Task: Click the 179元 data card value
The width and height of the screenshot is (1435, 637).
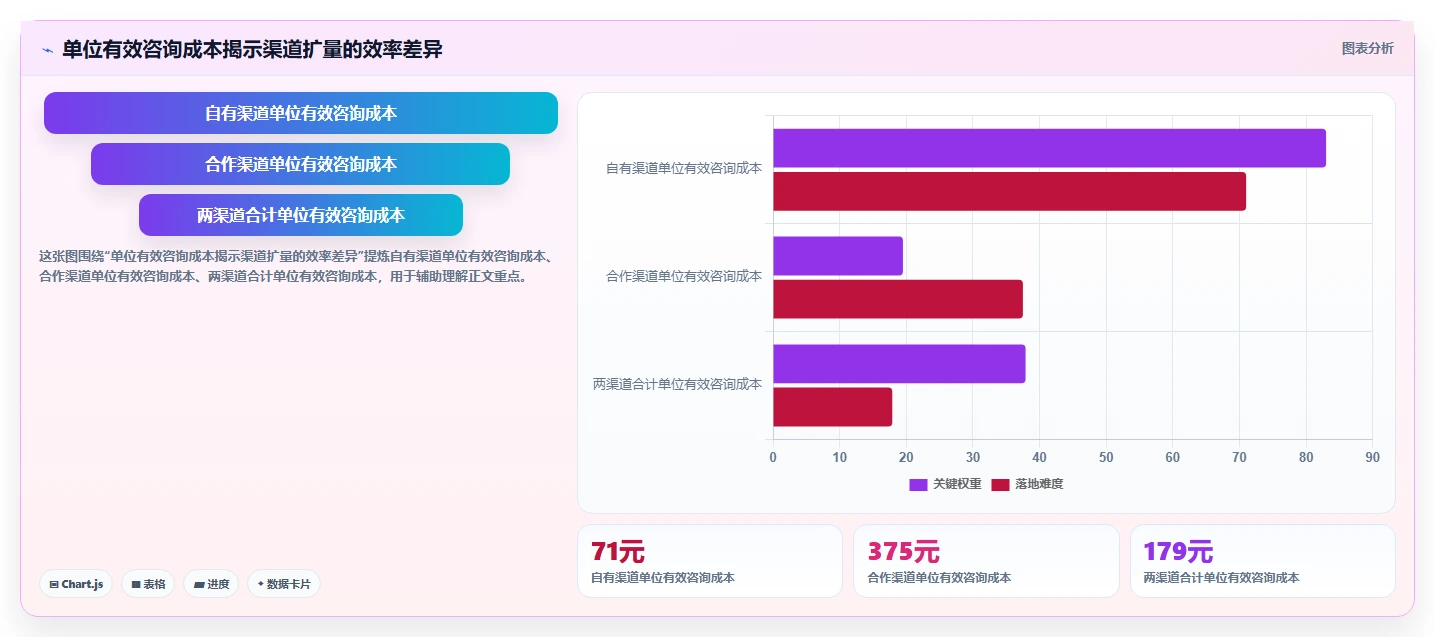Action: pos(1179,551)
